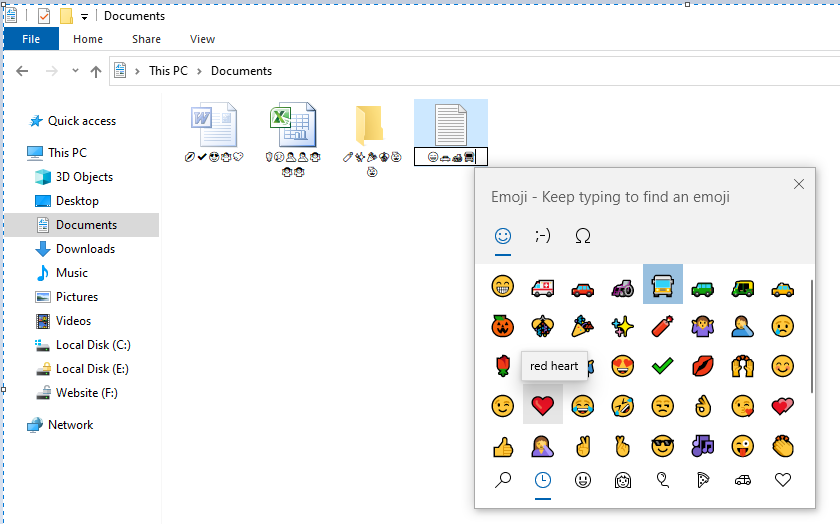Pick the green SUV emoji
840x524 pixels.
click(702, 289)
